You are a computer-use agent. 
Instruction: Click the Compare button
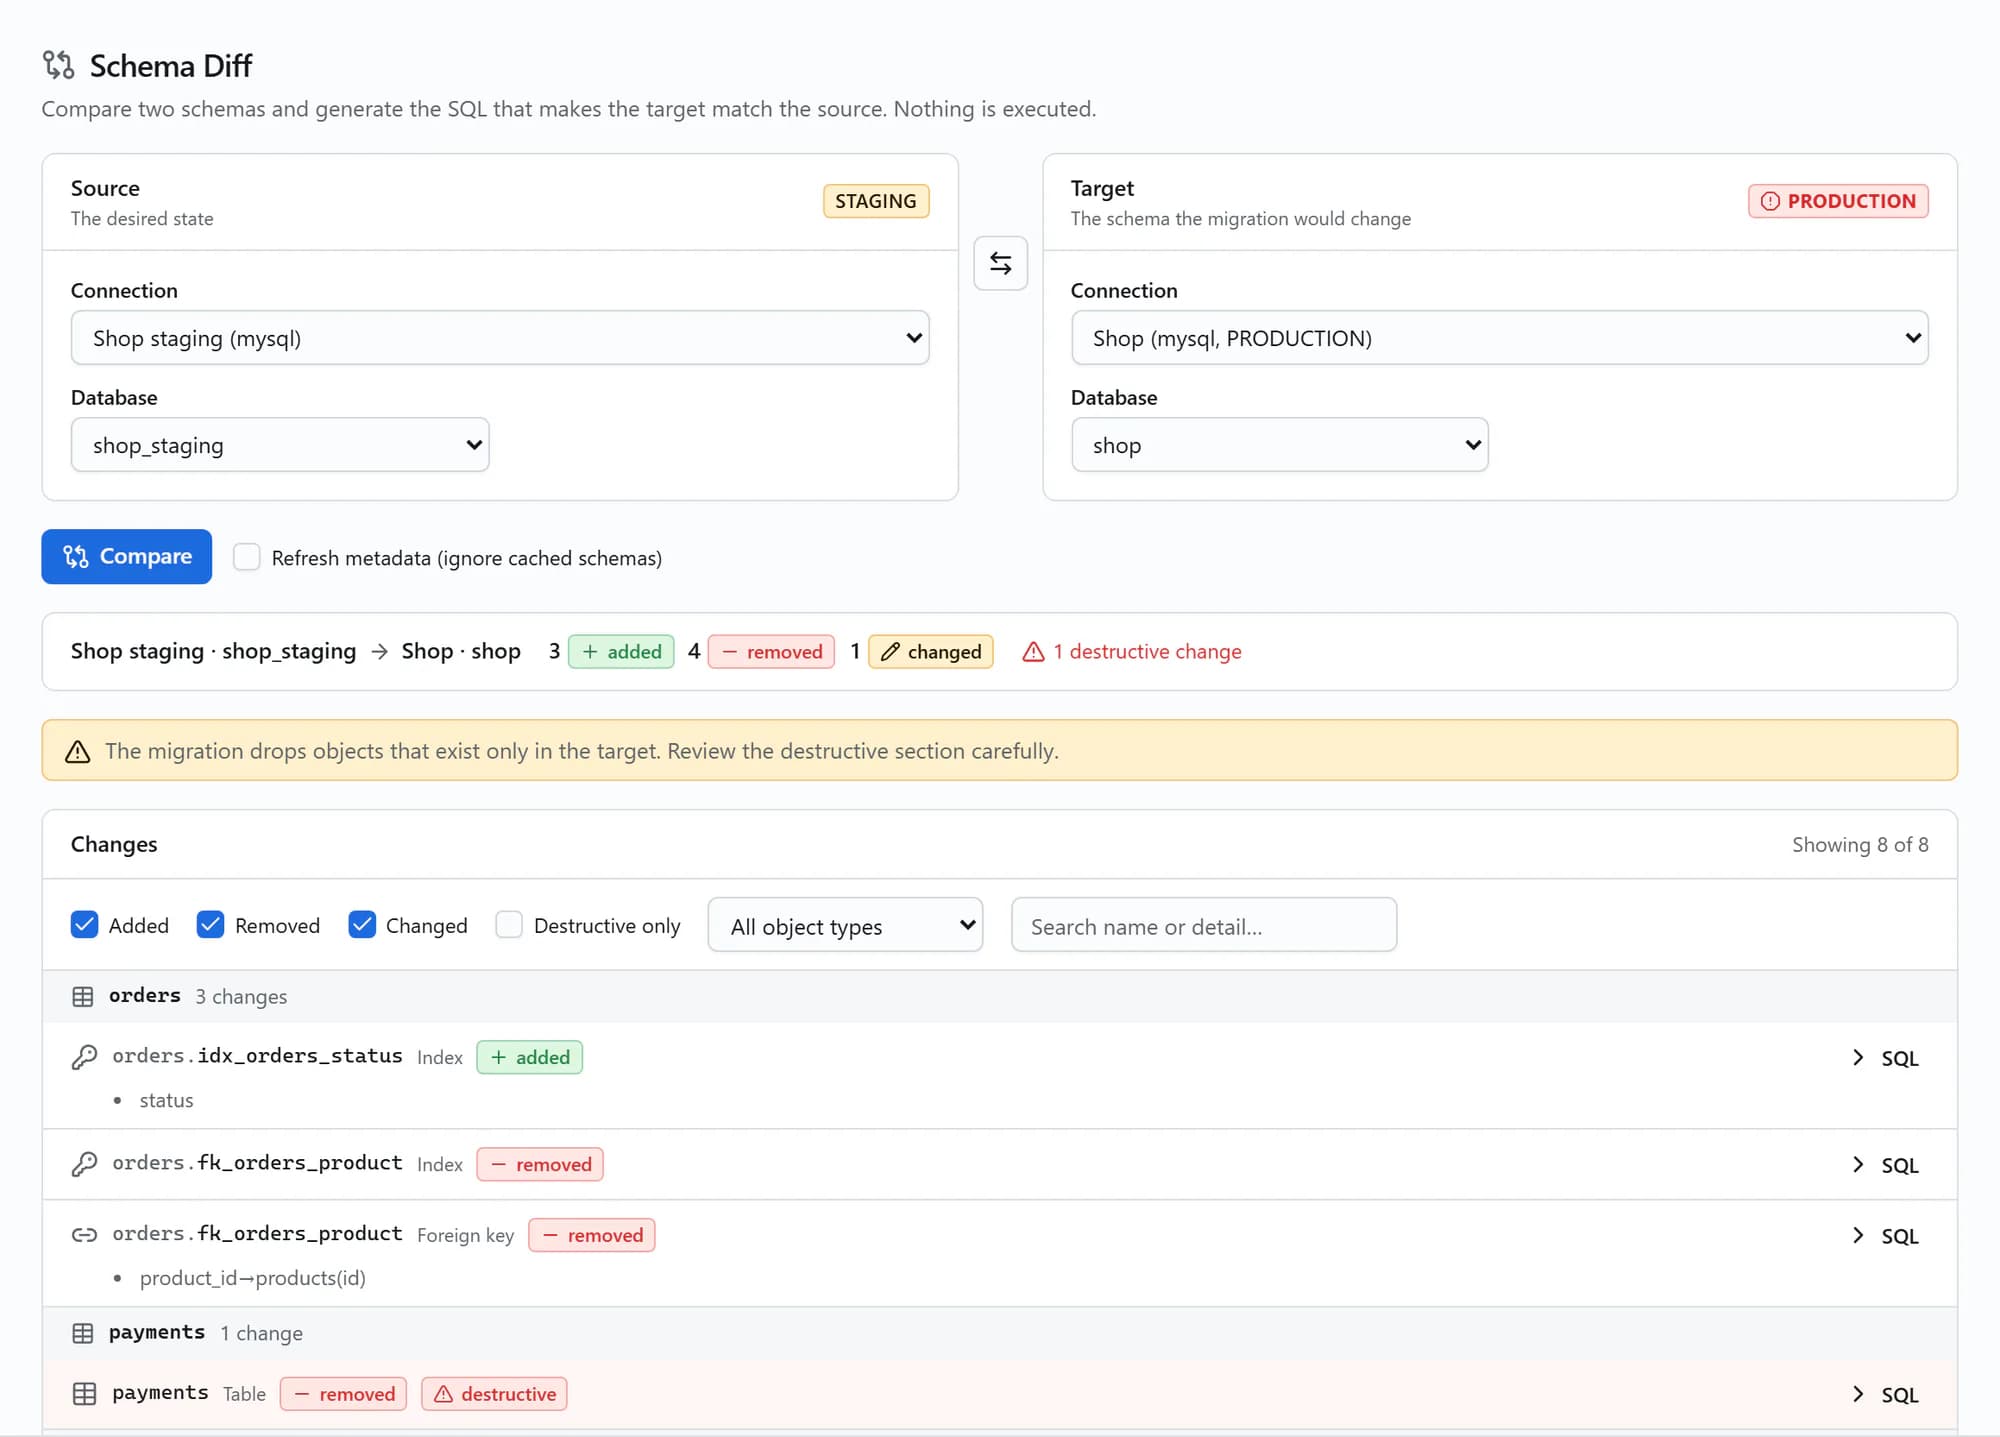click(127, 557)
